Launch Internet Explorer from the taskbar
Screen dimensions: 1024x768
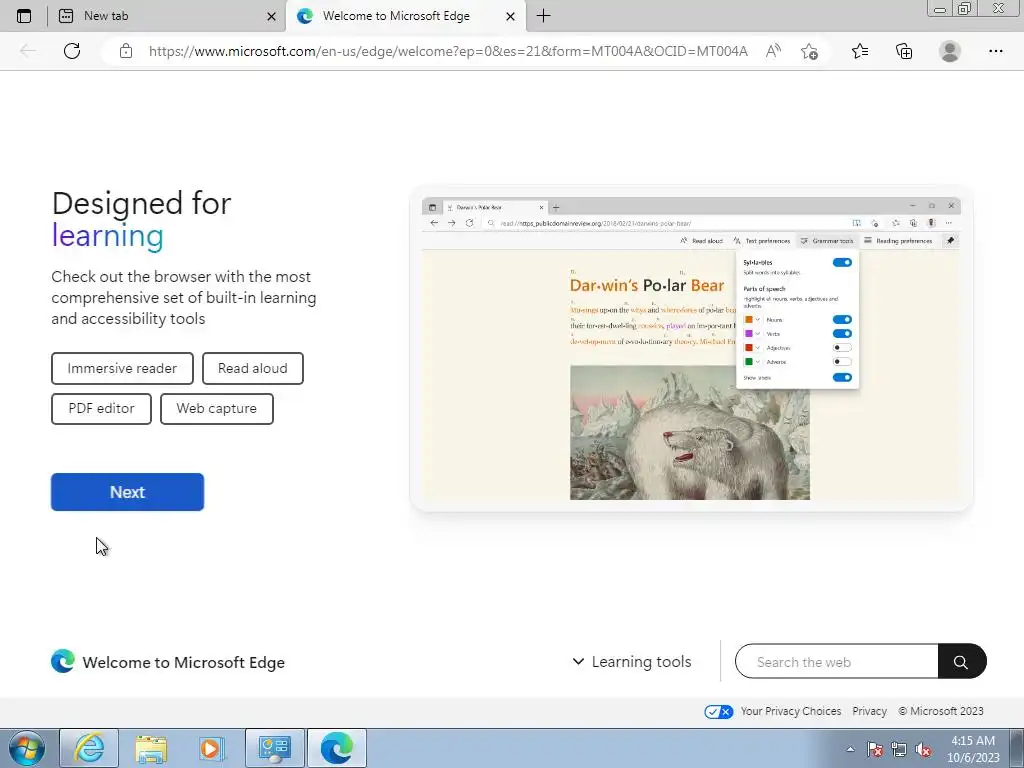tap(89, 748)
